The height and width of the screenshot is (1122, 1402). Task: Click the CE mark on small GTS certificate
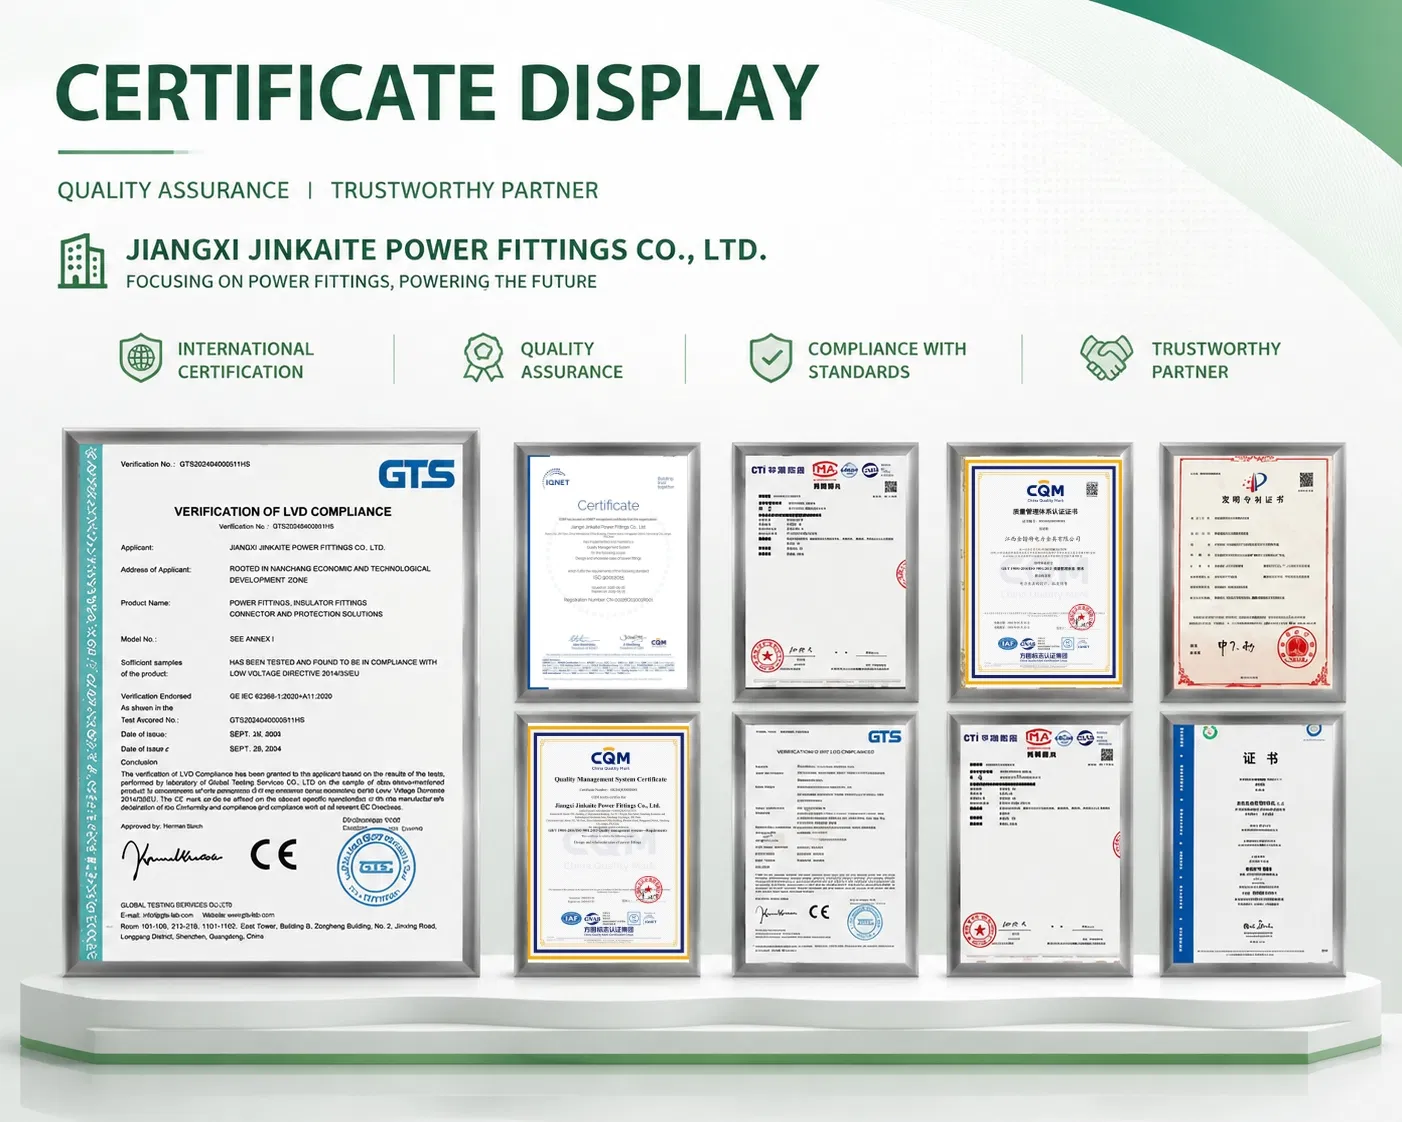819,912
